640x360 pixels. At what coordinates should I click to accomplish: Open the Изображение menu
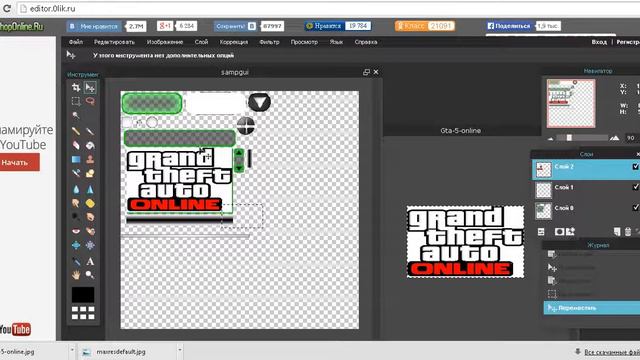(165, 42)
